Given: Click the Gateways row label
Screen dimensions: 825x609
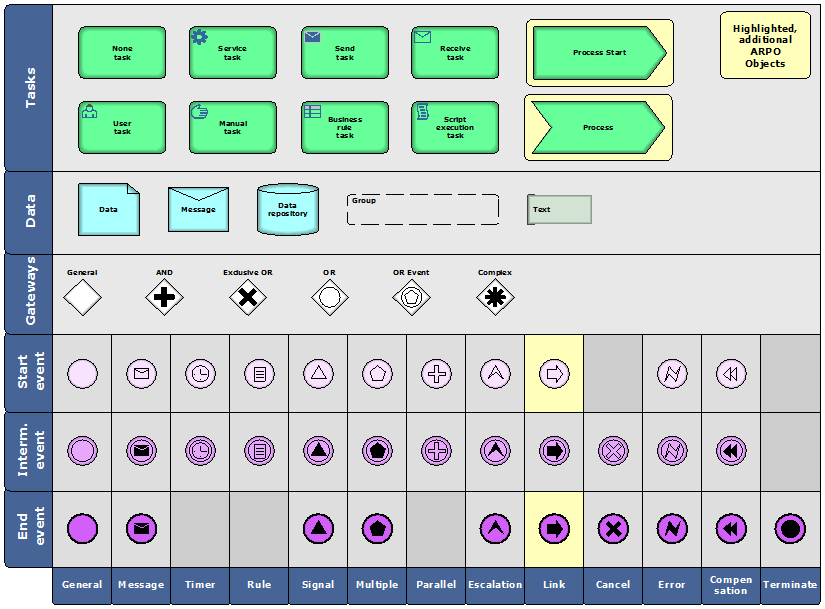Looking at the screenshot, I should pos(29,293).
